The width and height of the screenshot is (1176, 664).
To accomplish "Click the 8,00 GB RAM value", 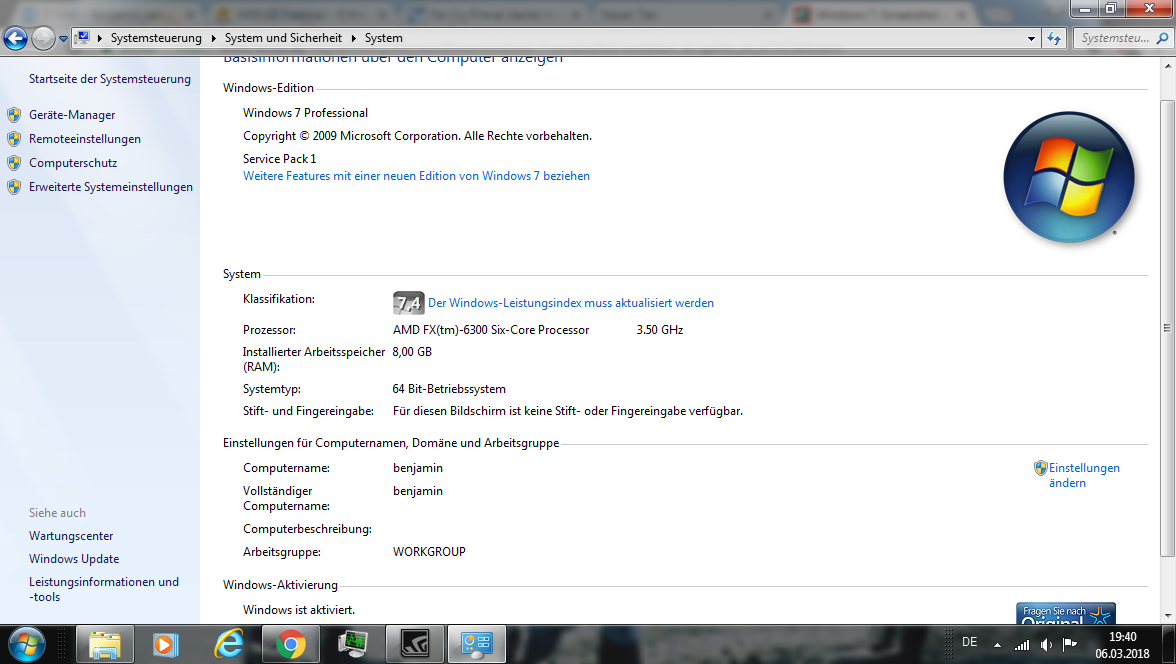I will point(412,352).
